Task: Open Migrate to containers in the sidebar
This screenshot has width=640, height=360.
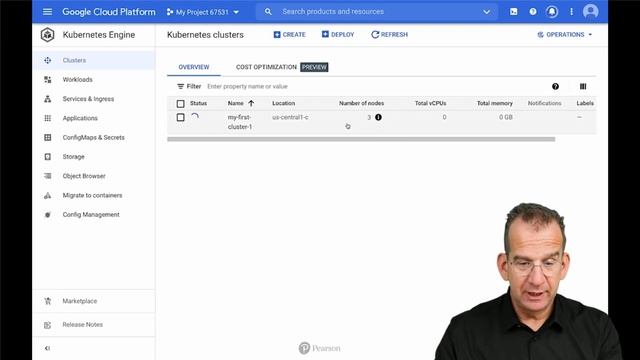Action: tap(92, 196)
